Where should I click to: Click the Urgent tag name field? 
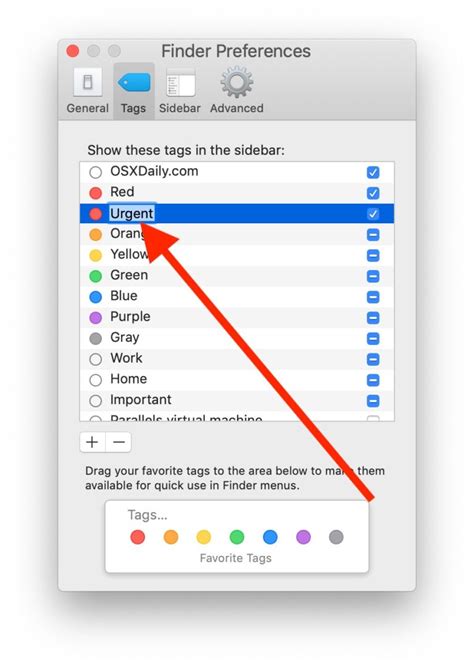[132, 213]
